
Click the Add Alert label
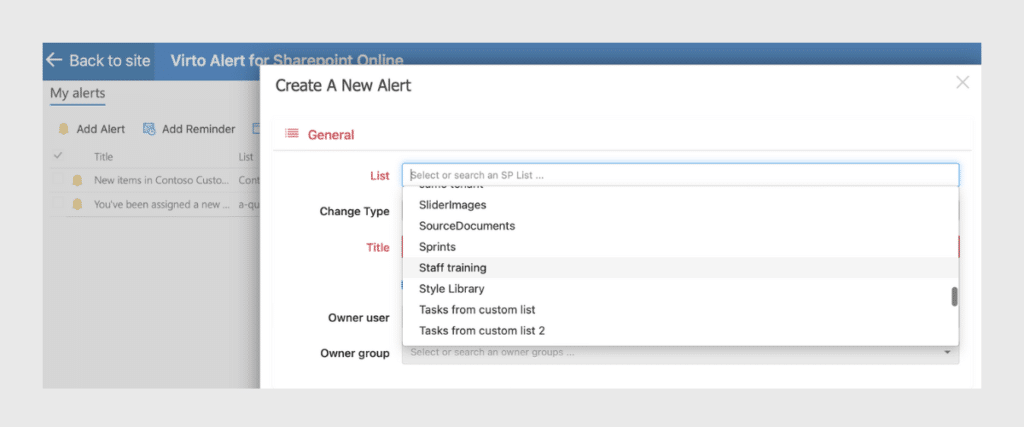(101, 129)
